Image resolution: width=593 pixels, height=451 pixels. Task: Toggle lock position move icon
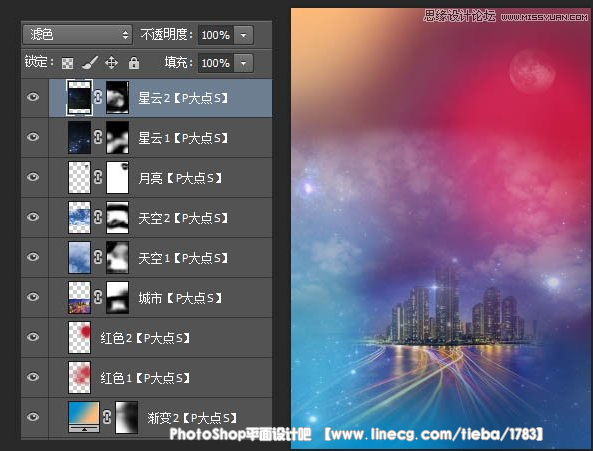point(112,62)
